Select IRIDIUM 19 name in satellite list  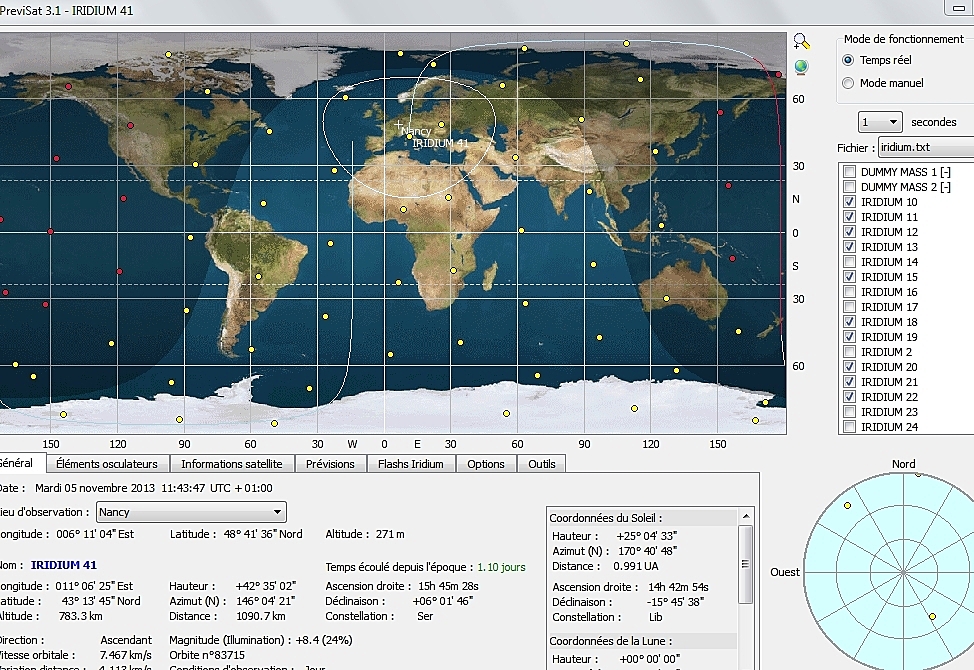[x=889, y=337]
